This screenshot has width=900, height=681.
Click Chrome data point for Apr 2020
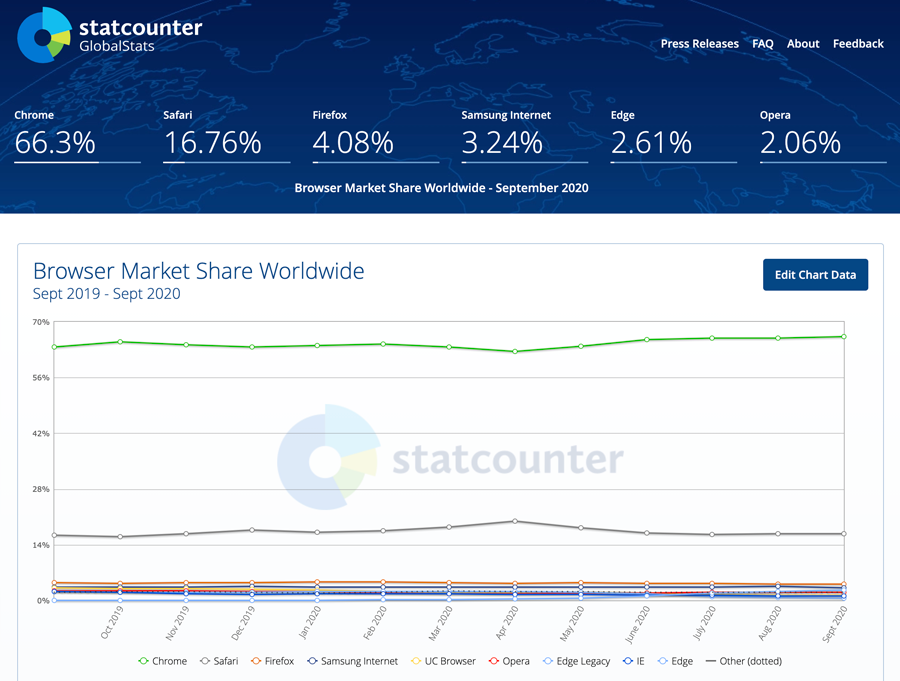515,351
